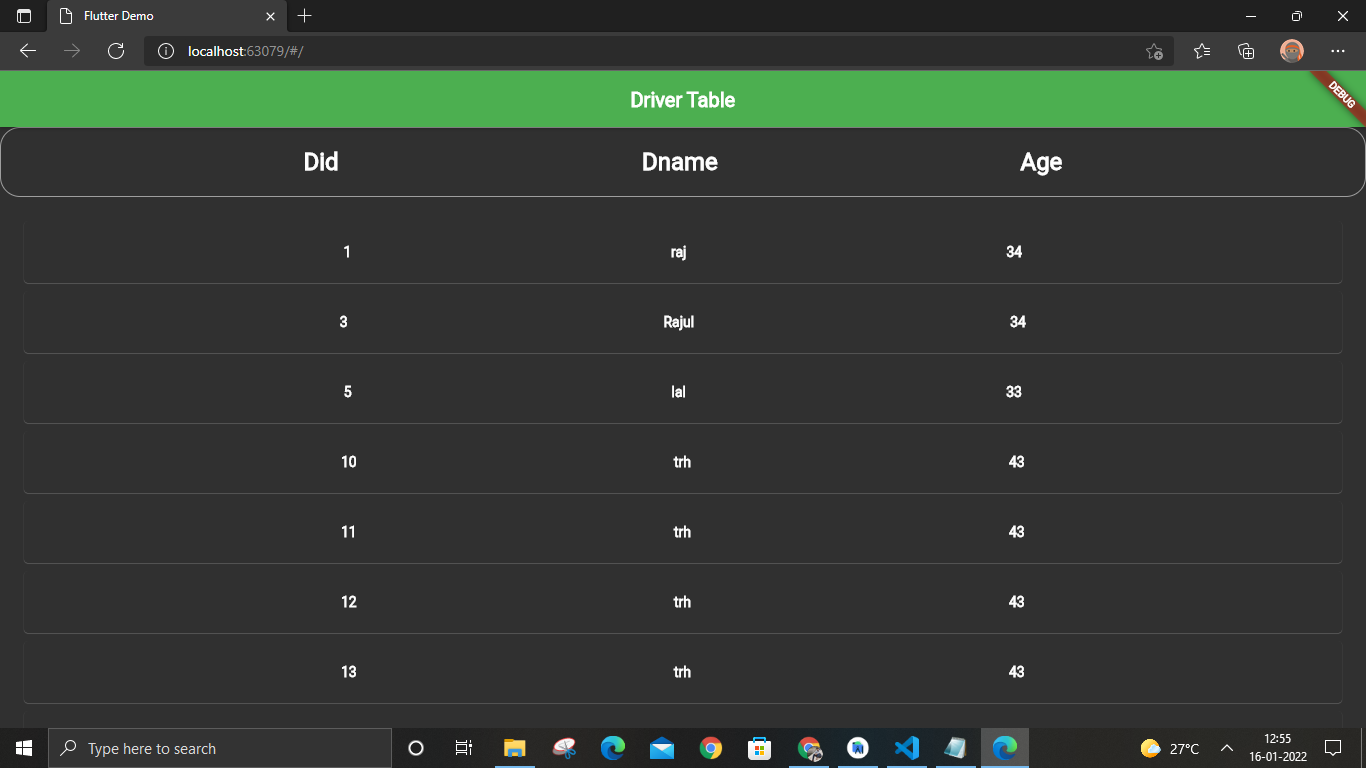
Task: Click the weather 27°C widget
Action: coord(1170,748)
